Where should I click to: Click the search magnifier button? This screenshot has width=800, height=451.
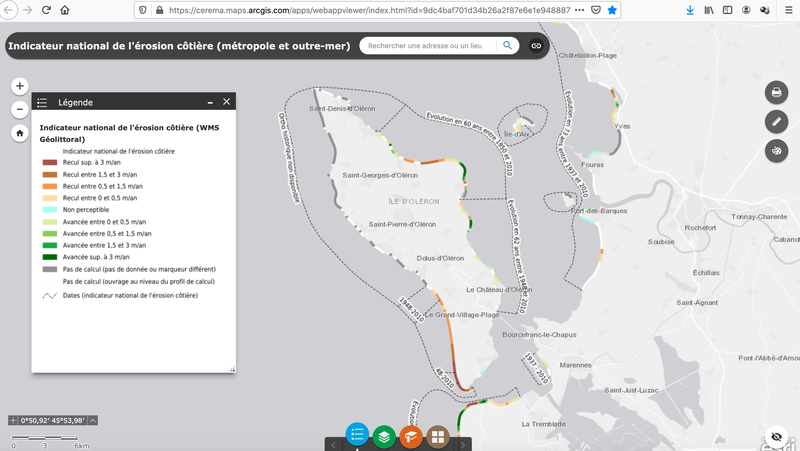pyautogui.click(x=508, y=46)
